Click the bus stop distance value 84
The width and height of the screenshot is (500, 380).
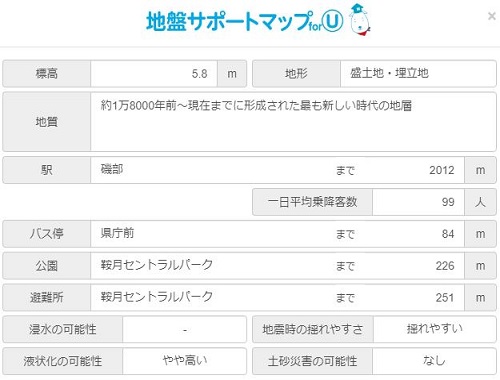pos(448,234)
